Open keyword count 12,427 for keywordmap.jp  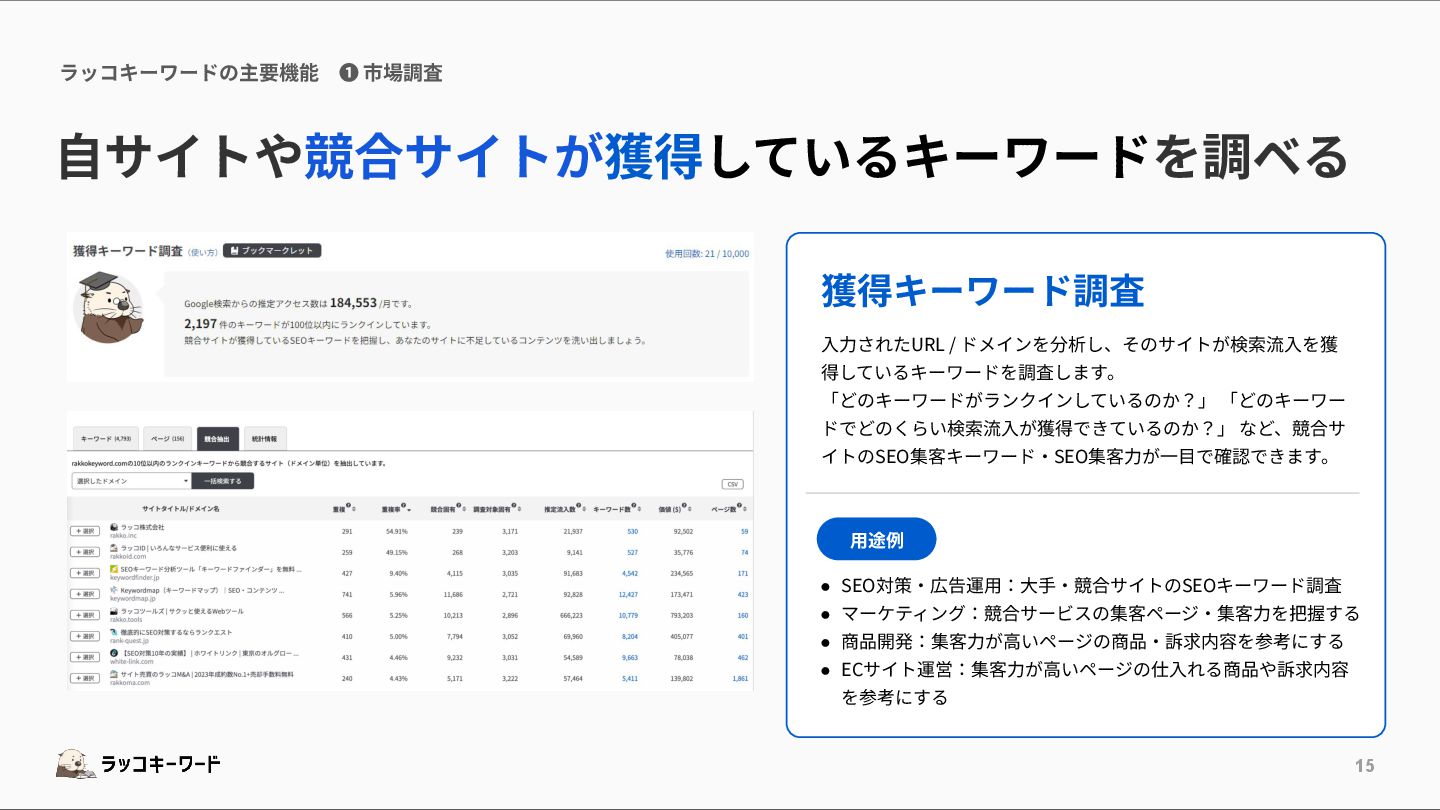tap(628, 594)
